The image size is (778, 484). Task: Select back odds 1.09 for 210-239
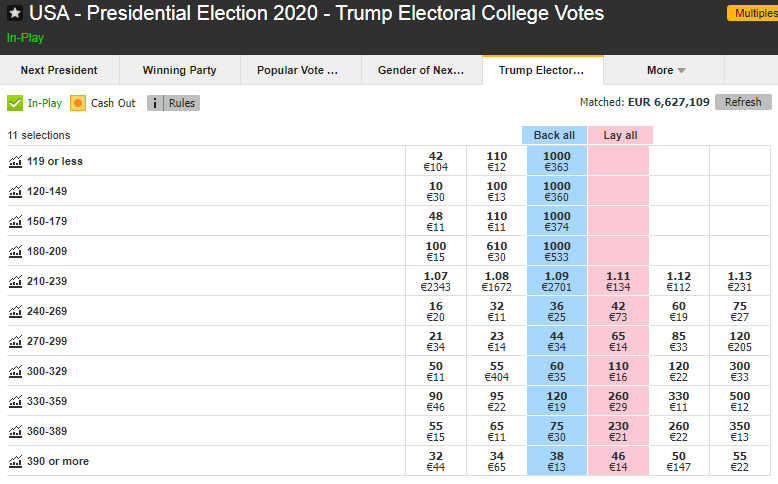557,281
